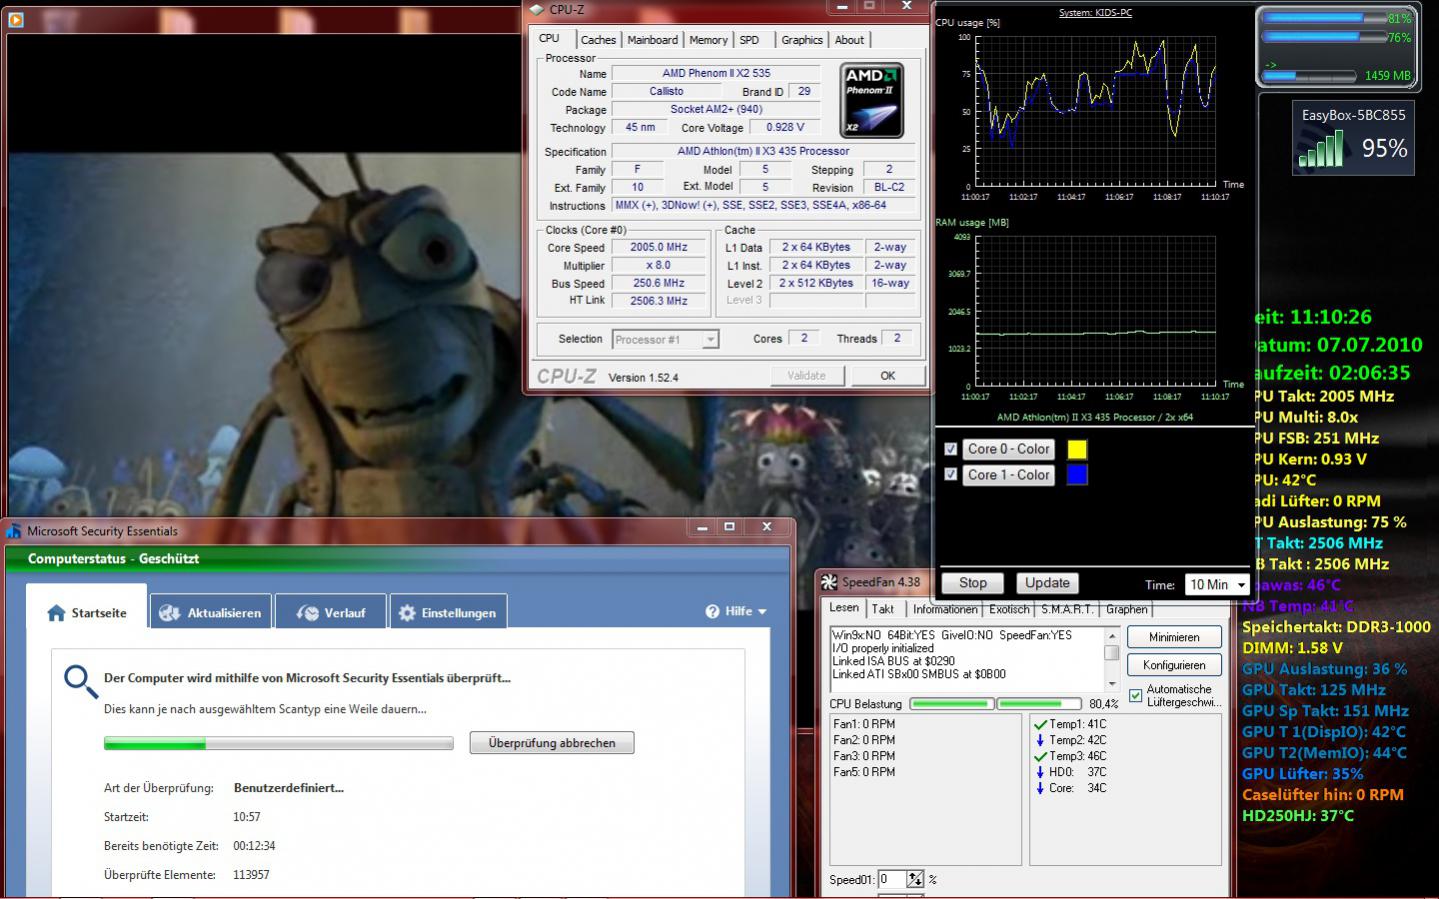Open the Hilfe dropdown arrow
The width and height of the screenshot is (1439, 899).
pos(762,612)
